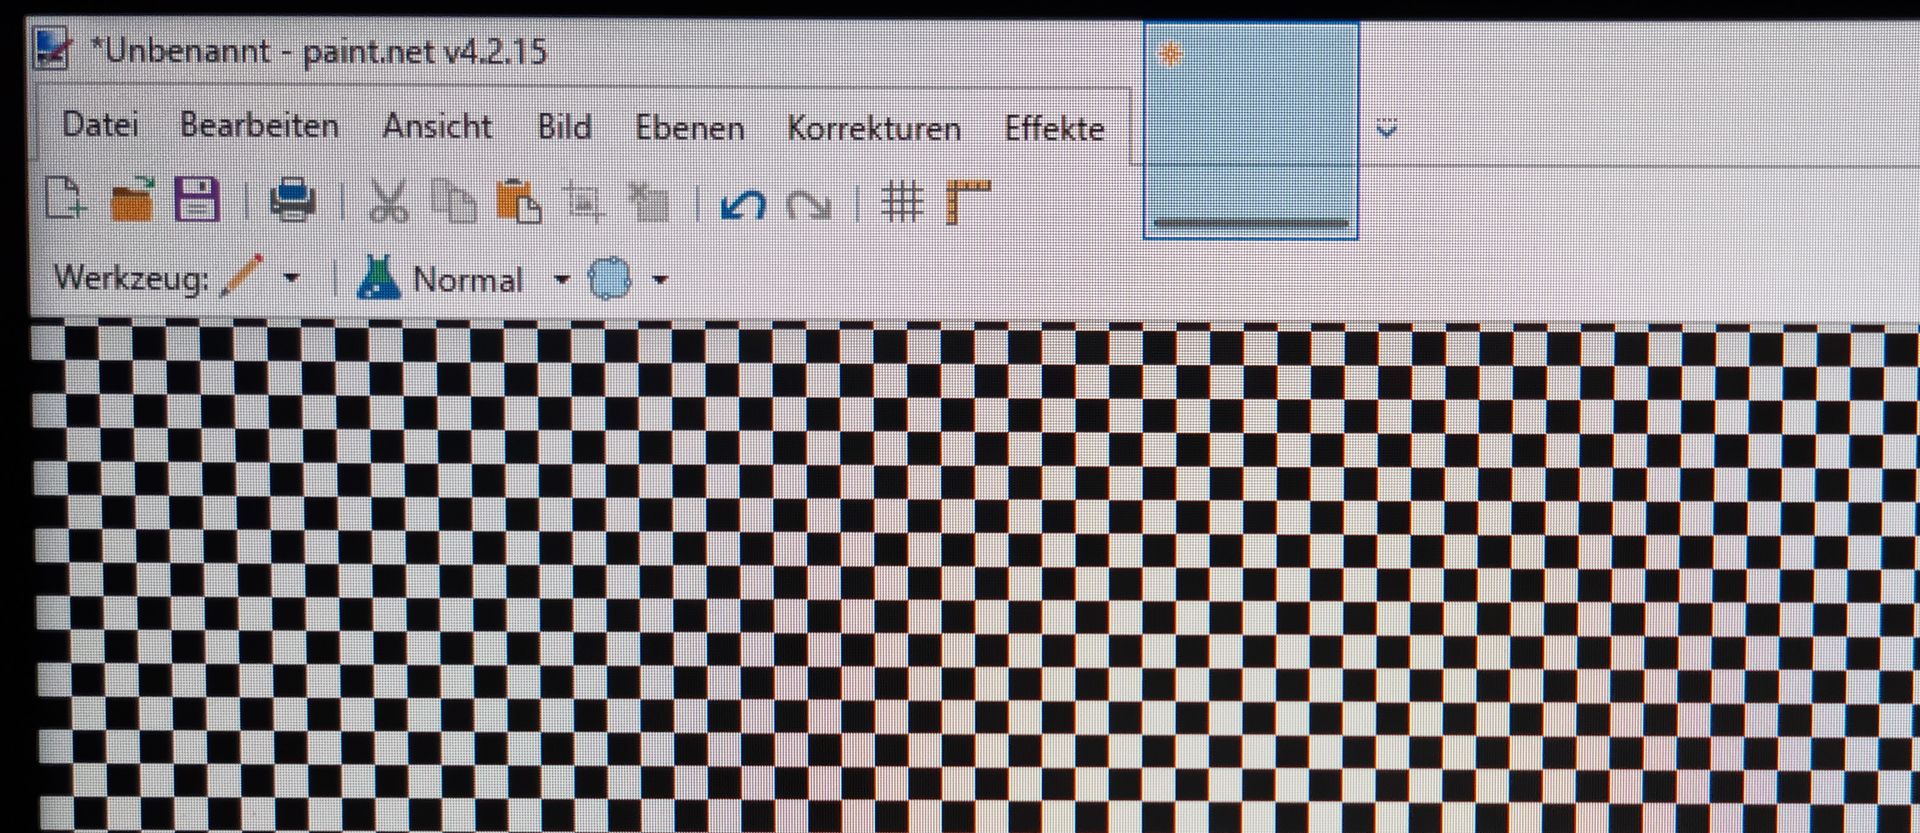Open the antialiasing mode dropdown
Image resolution: width=1920 pixels, height=833 pixels.
[x=659, y=281]
